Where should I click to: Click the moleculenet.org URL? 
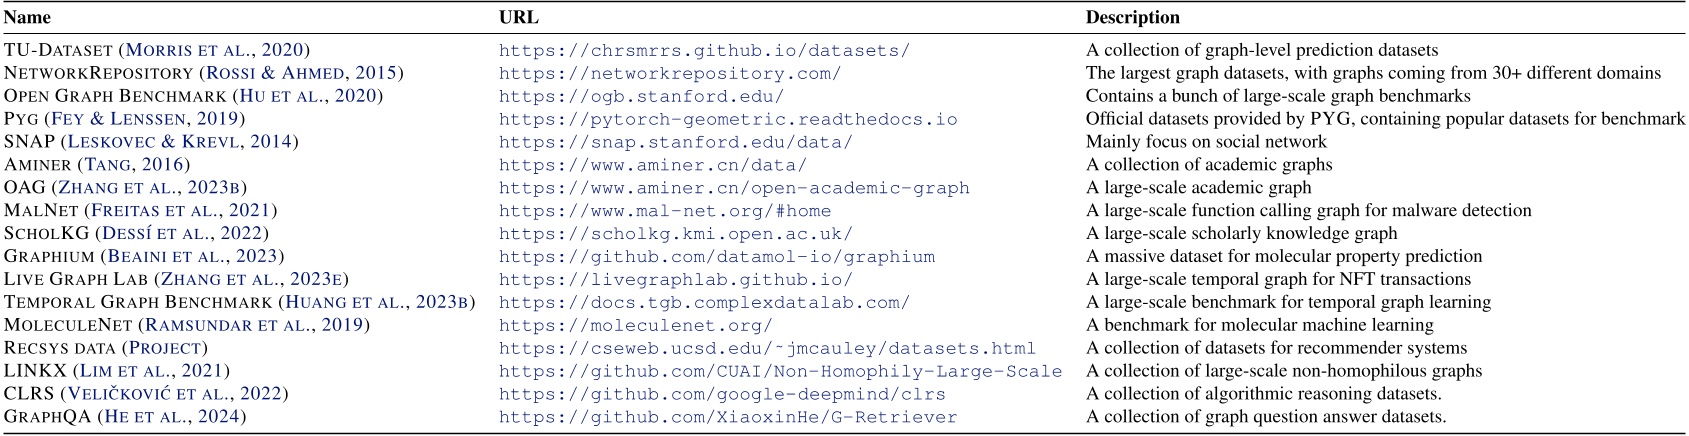[636, 325]
